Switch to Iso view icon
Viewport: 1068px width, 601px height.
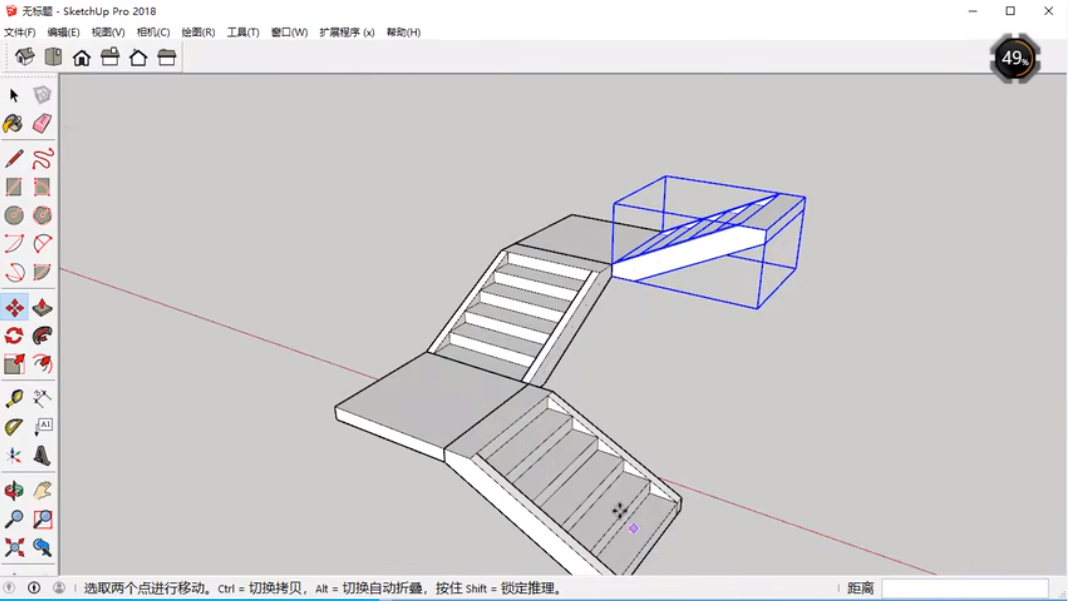25,57
